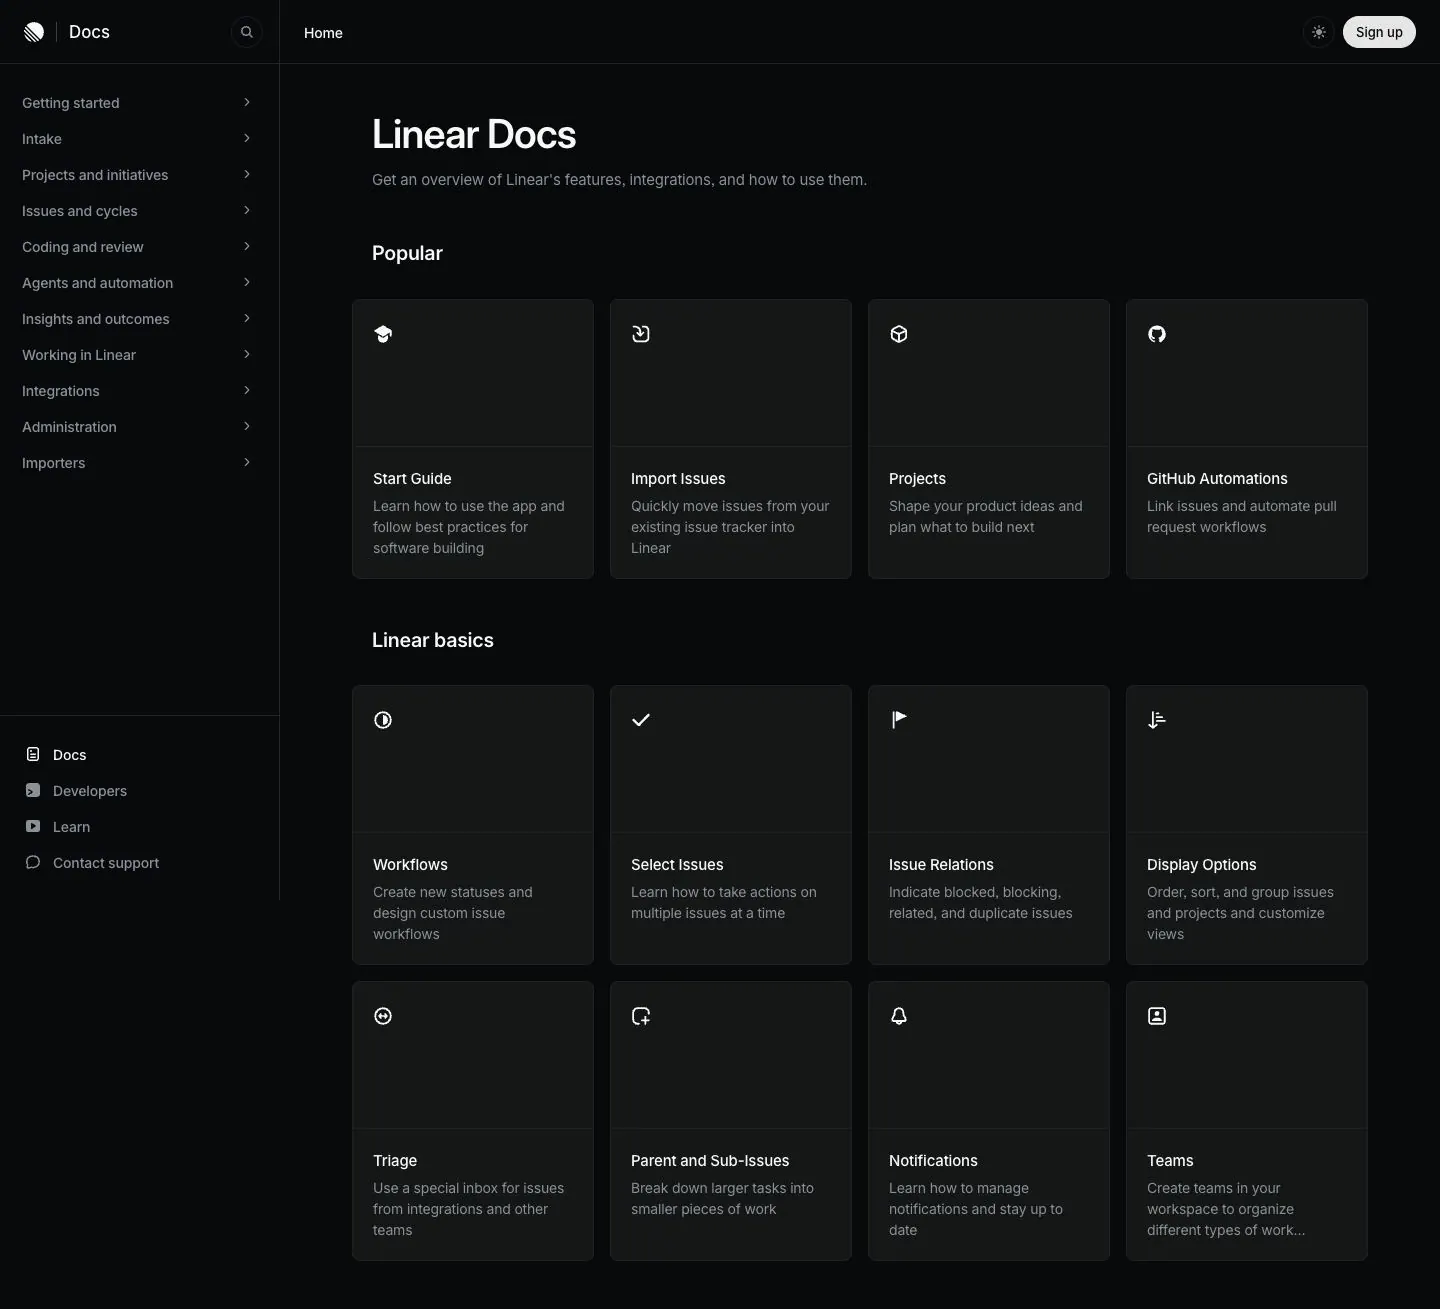Click the Linear logo icon
1440x1309 pixels.
[x=34, y=32]
